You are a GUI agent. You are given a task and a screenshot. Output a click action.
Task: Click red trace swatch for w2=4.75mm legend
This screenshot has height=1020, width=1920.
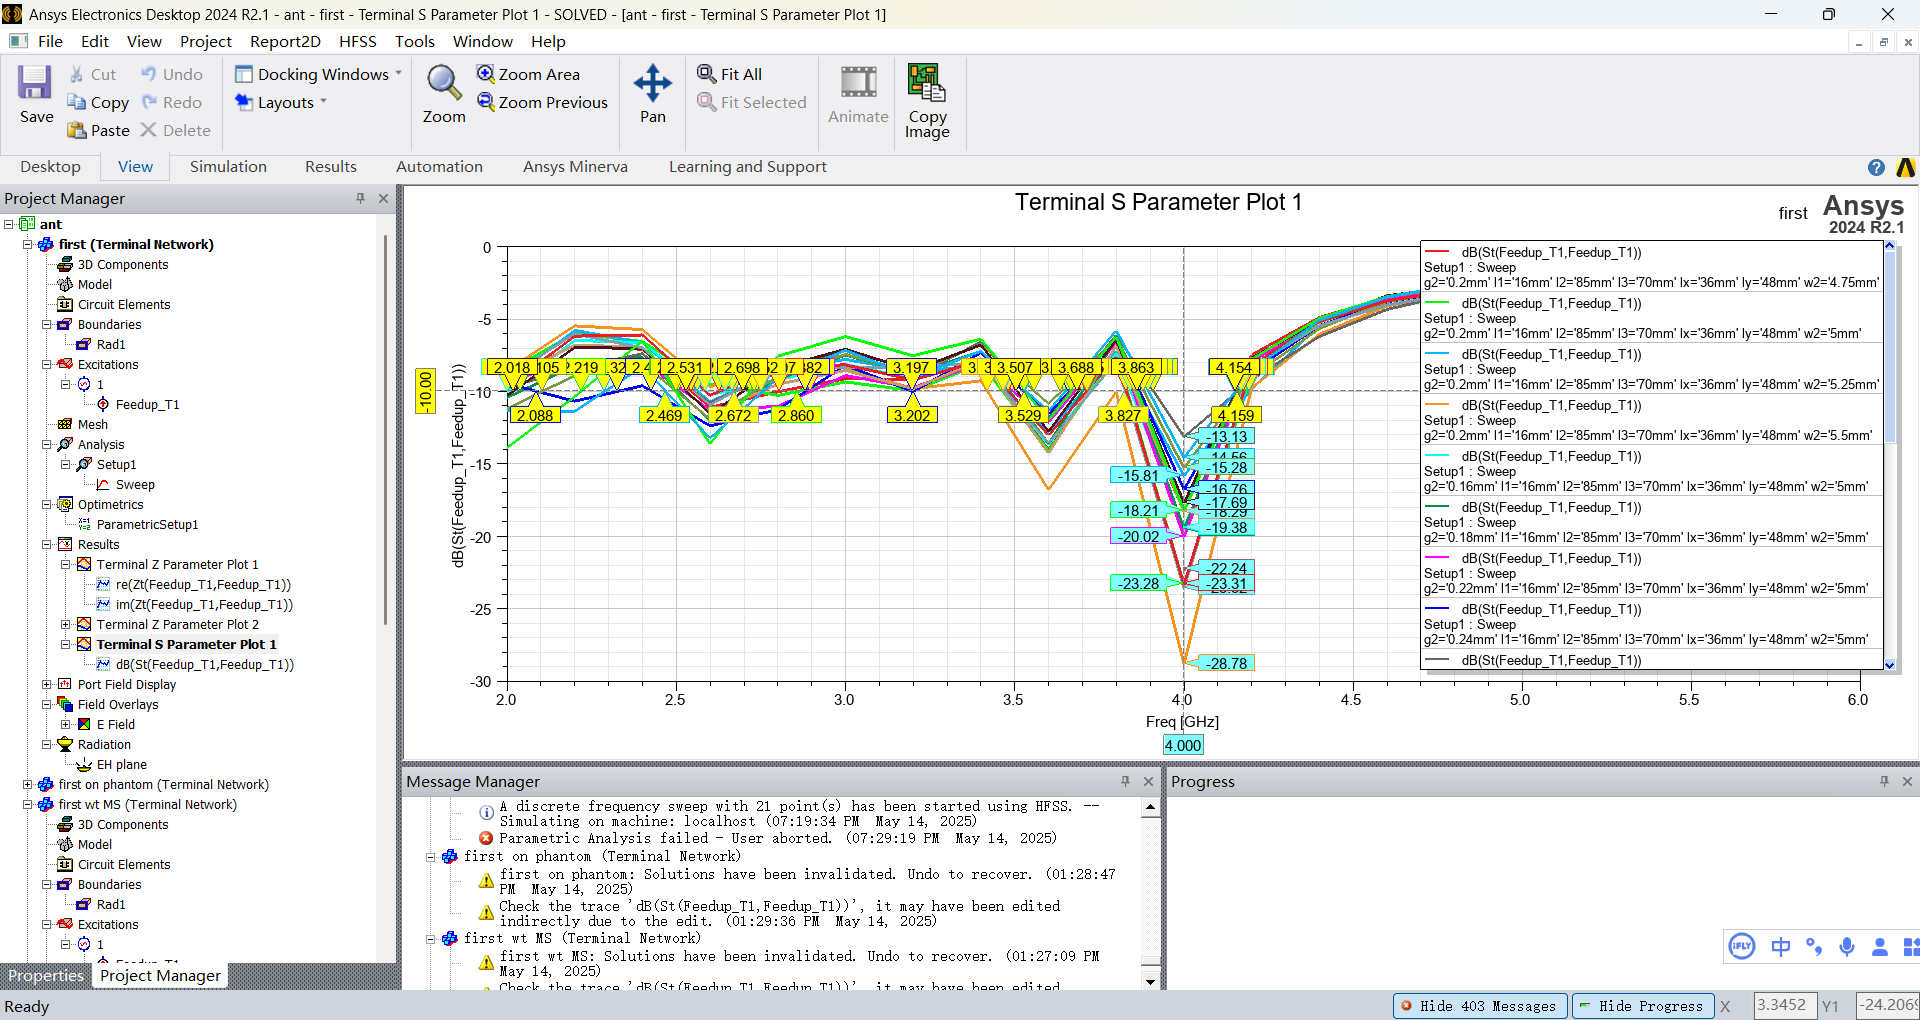1437,253
